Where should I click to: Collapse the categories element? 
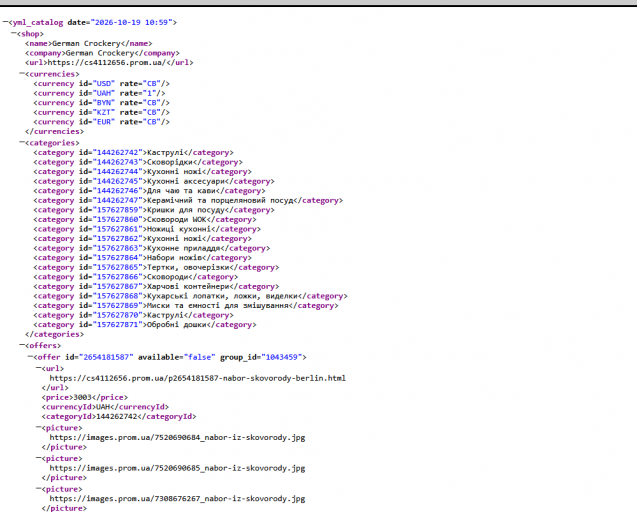tap(22, 142)
